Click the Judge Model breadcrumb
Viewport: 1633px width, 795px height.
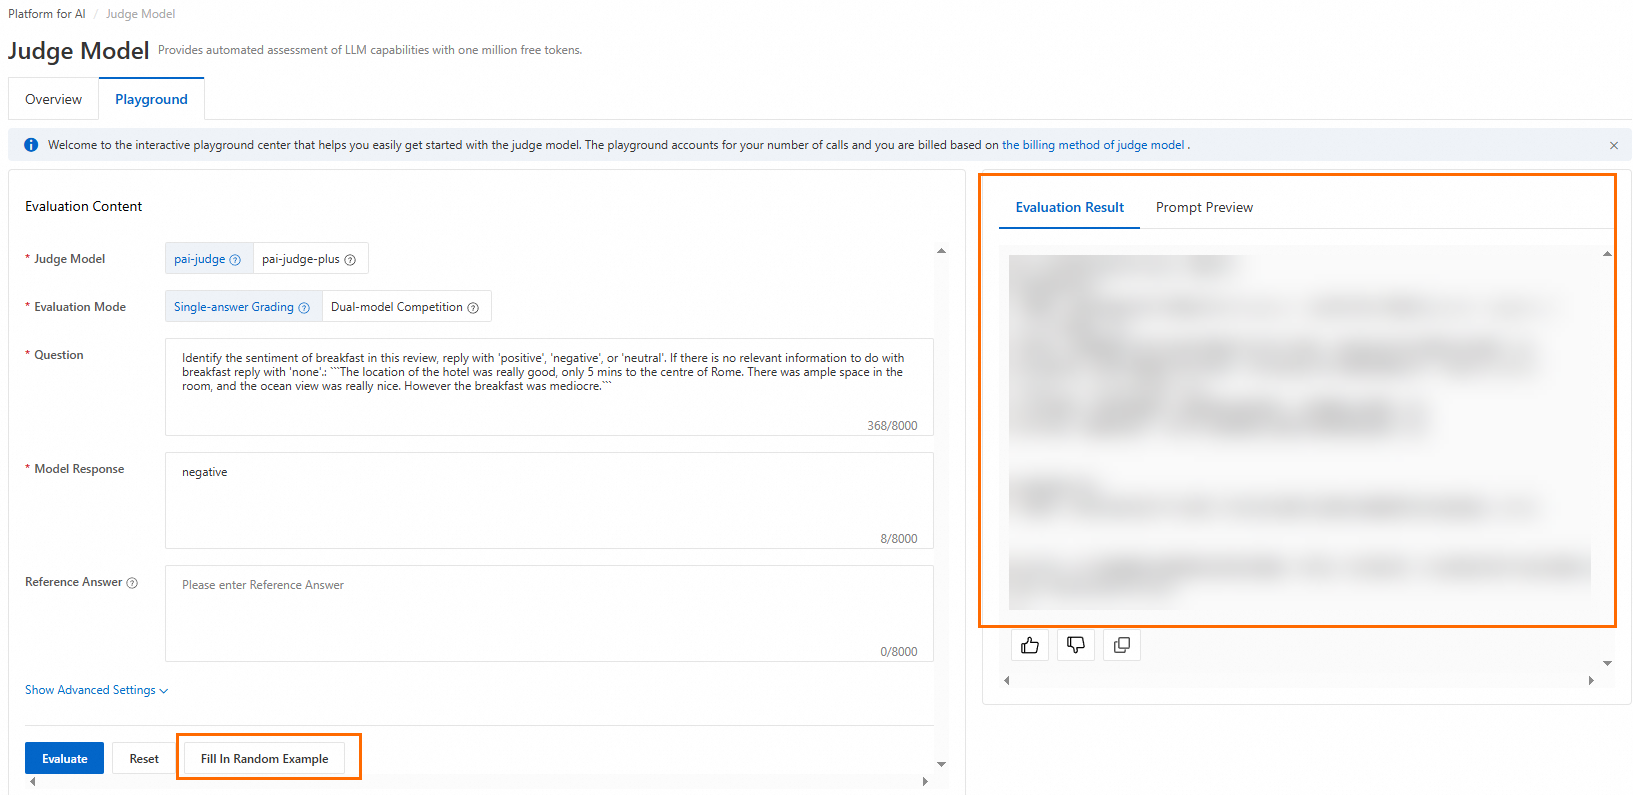(141, 14)
